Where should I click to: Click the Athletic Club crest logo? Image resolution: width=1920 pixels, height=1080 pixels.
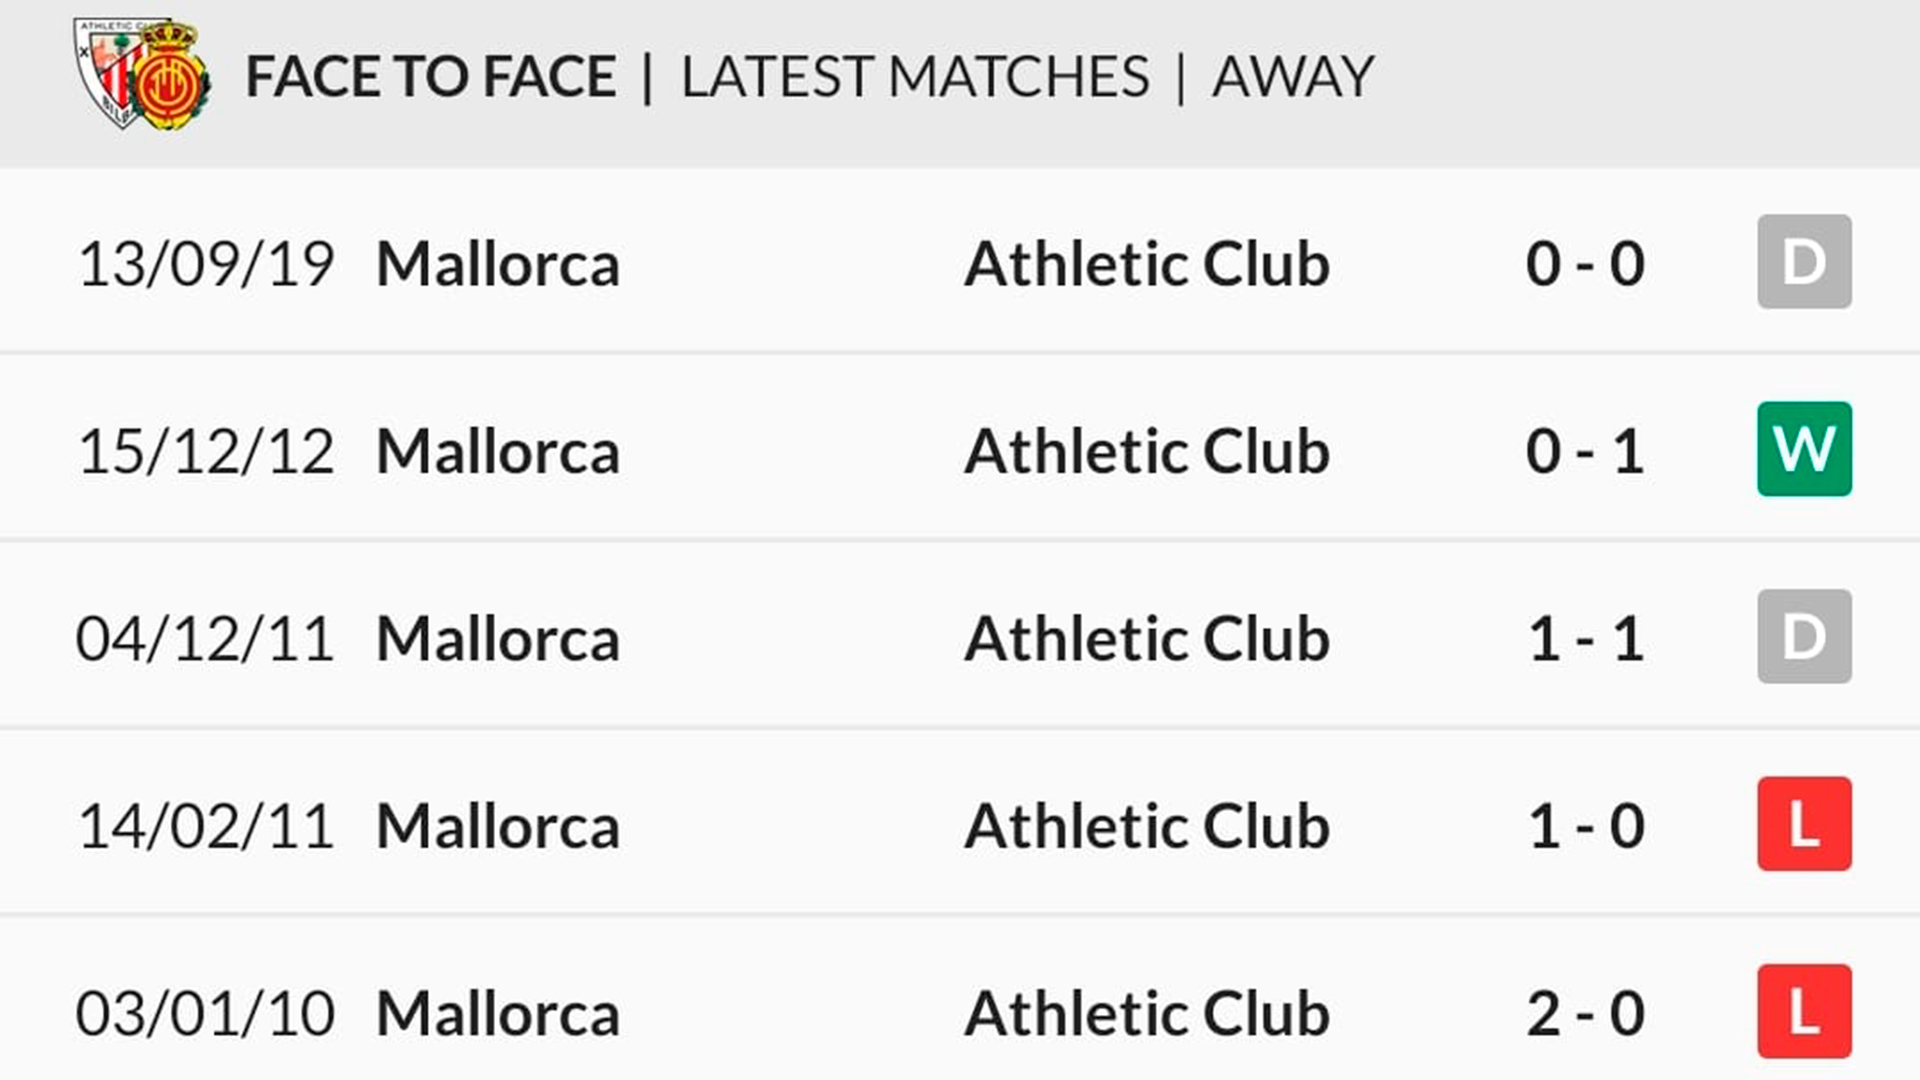(108, 72)
